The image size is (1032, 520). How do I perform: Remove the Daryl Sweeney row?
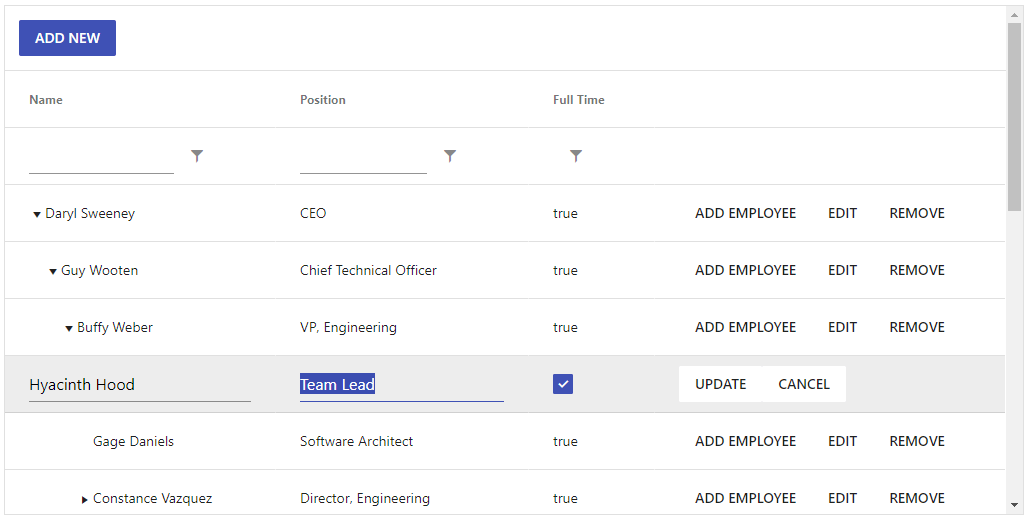pyautogui.click(x=917, y=213)
